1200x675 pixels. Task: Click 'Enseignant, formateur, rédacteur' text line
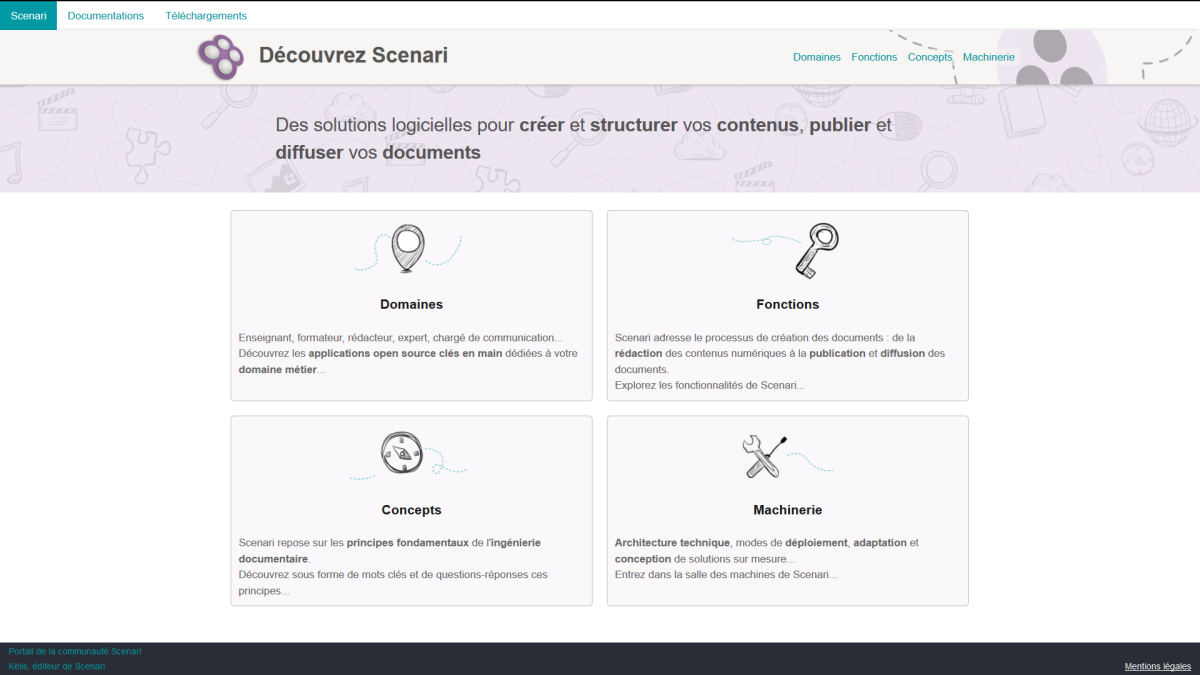pyautogui.click(x=400, y=337)
